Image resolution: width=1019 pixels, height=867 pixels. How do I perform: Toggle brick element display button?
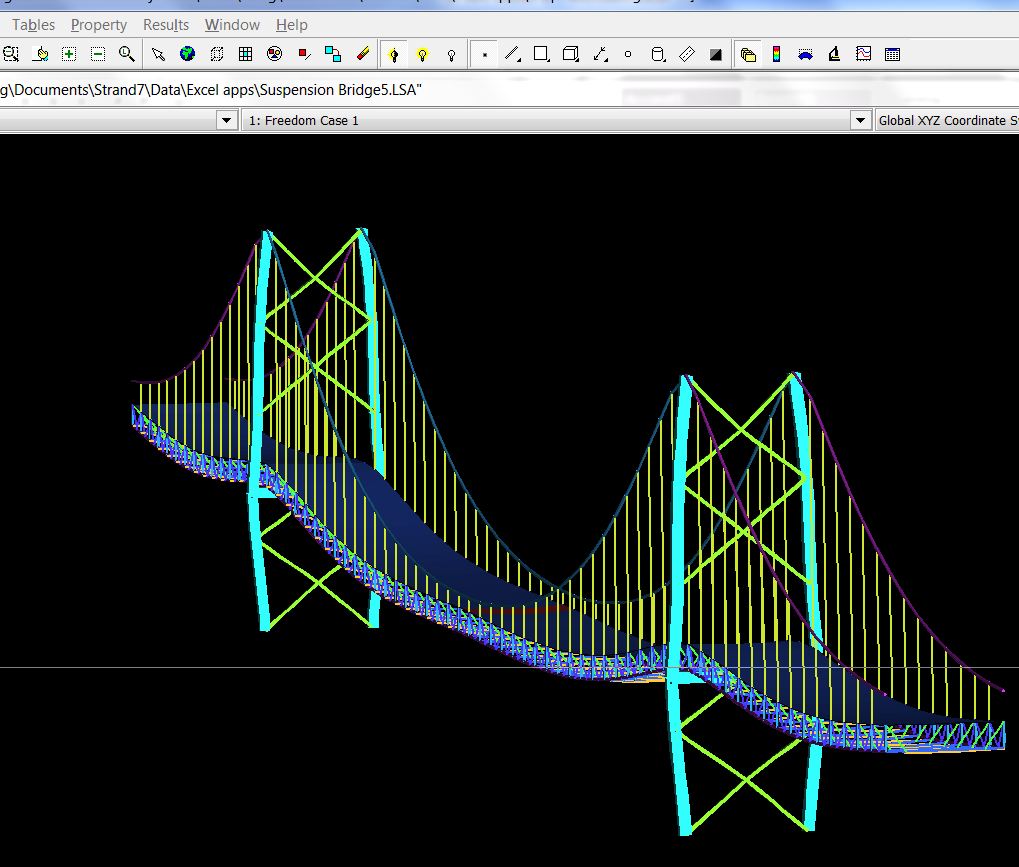tap(570, 54)
